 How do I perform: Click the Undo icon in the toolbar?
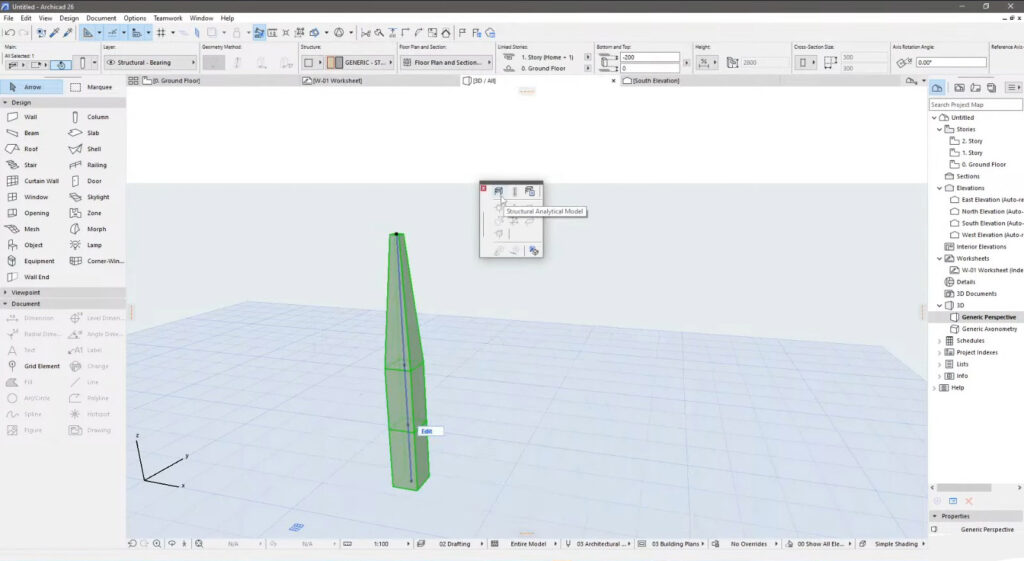[x=9, y=33]
